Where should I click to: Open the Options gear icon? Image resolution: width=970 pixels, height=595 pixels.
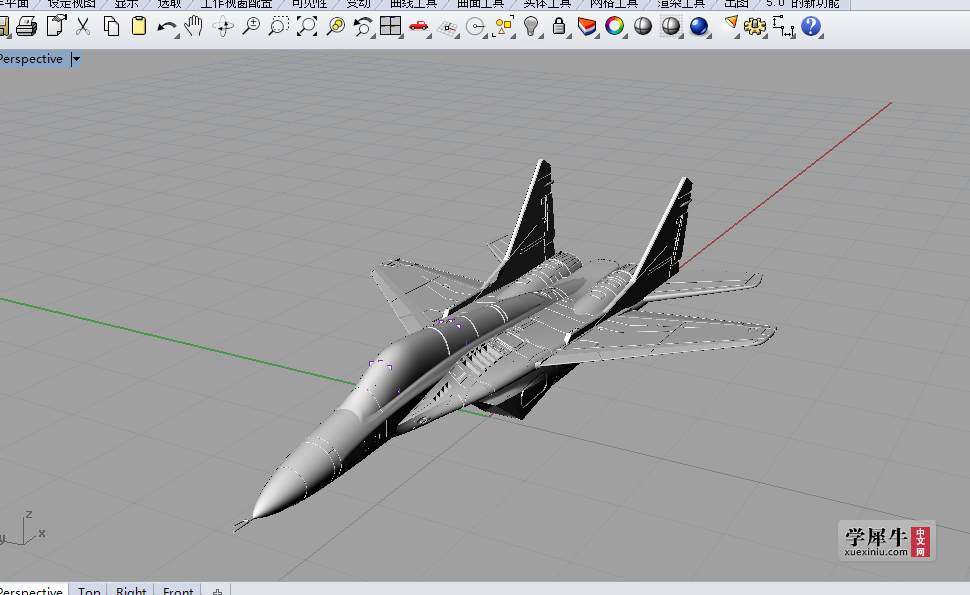point(755,27)
